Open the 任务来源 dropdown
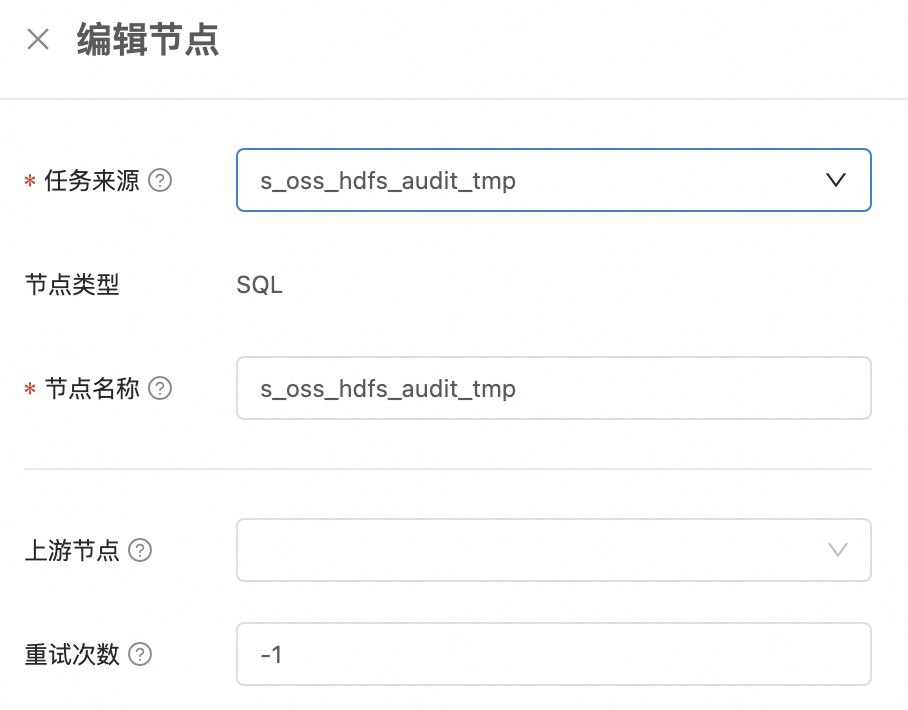Screen dimensions: 908x710 (x=554, y=181)
